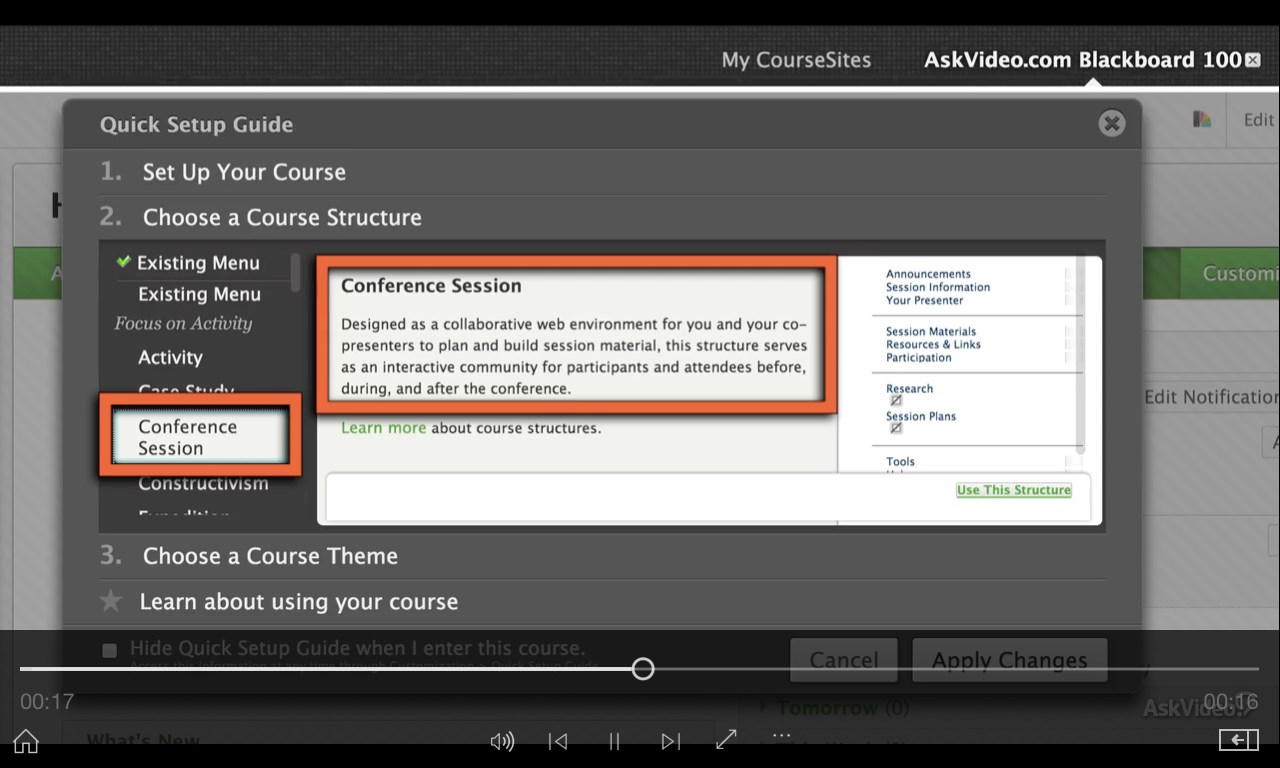Close the Quick Setup Guide dialog
The width and height of the screenshot is (1280, 768).
pyautogui.click(x=1111, y=123)
